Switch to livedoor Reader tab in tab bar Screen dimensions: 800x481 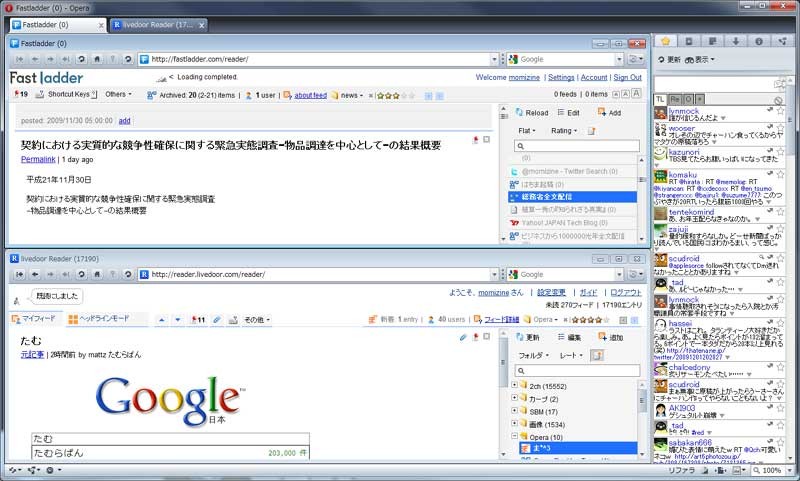pyautogui.click(x=158, y=24)
